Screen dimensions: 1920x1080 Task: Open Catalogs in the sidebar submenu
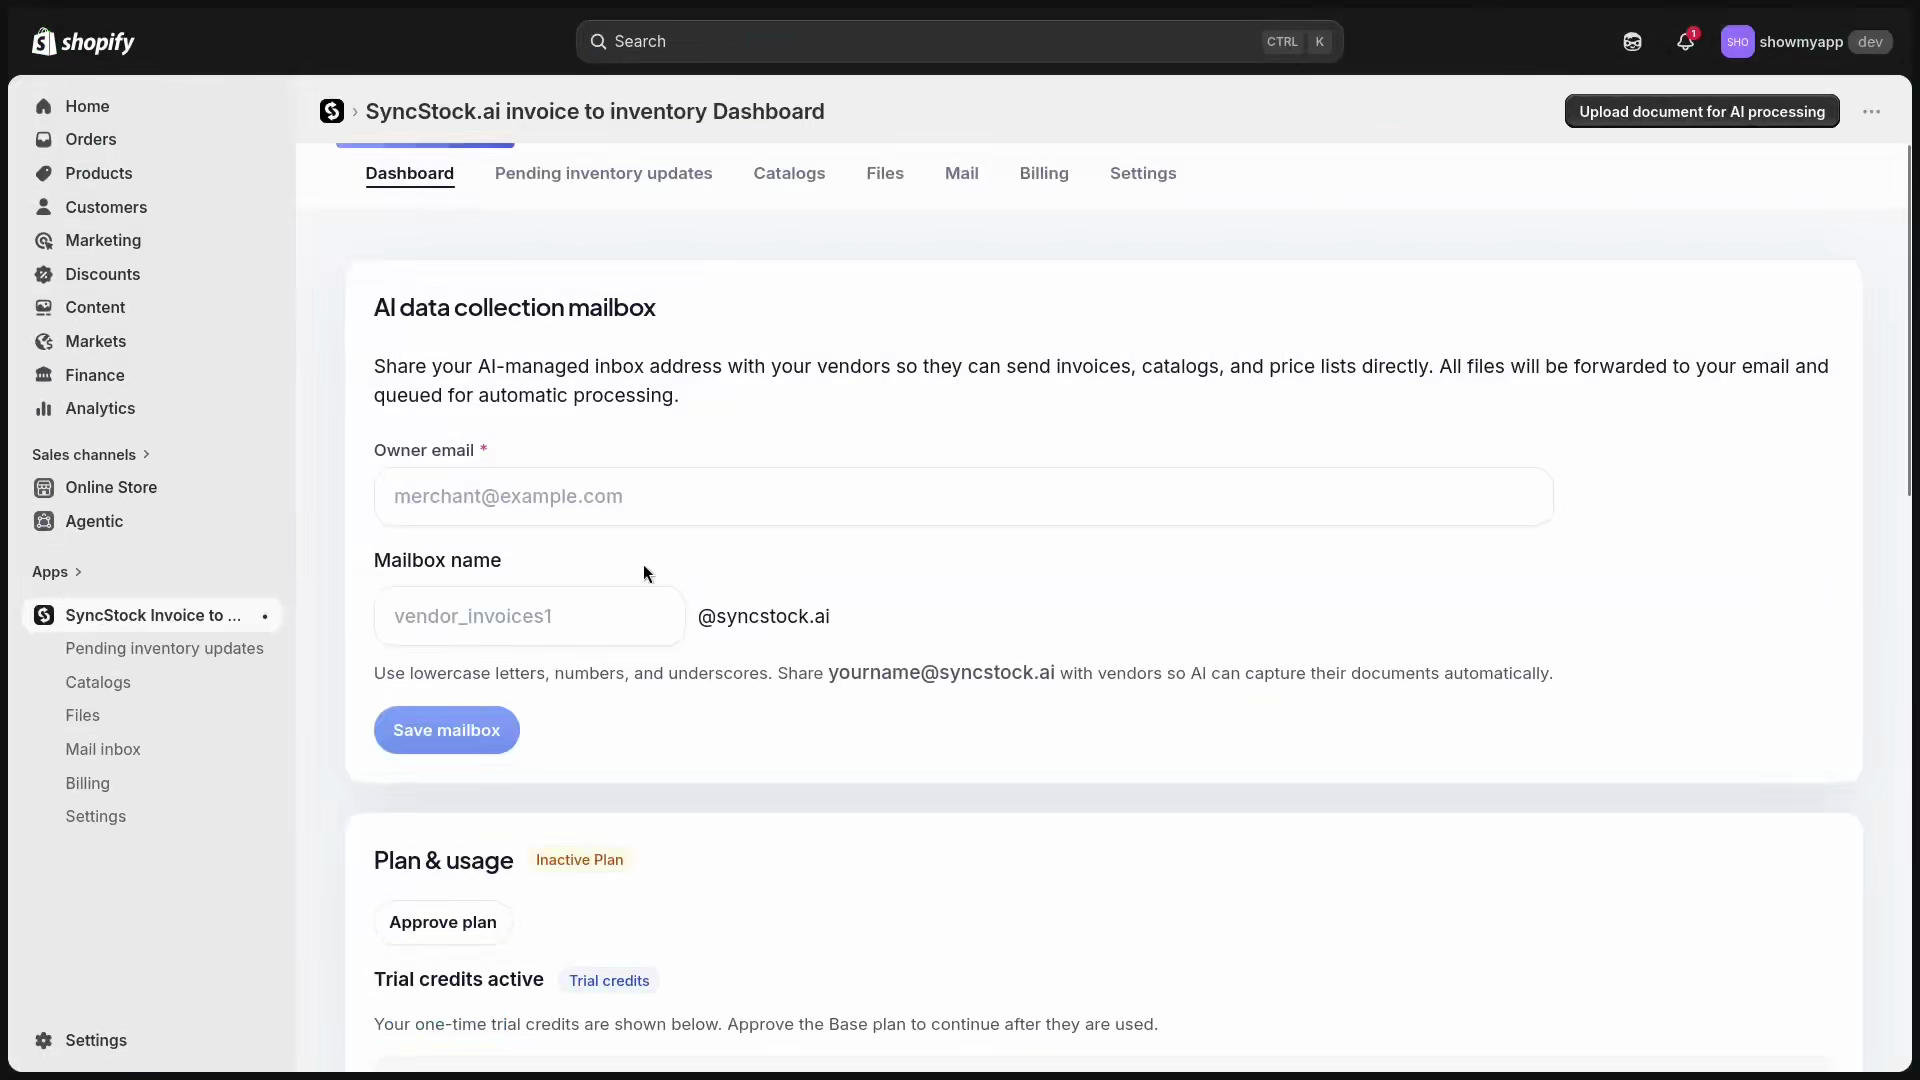click(98, 682)
